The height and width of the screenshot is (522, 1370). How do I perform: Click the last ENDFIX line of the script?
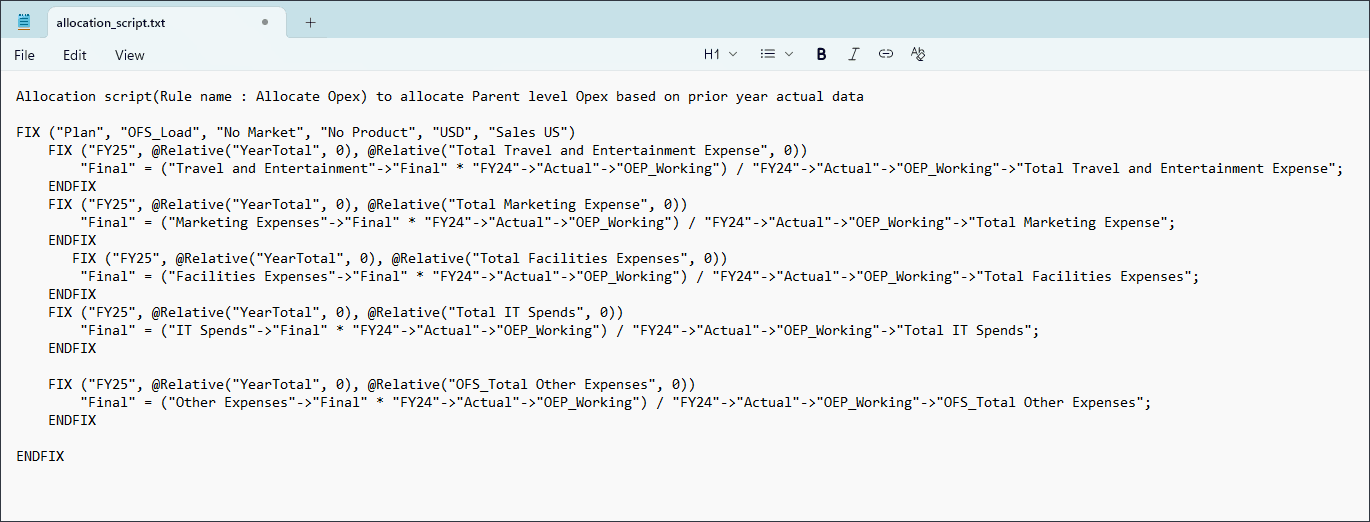point(40,456)
